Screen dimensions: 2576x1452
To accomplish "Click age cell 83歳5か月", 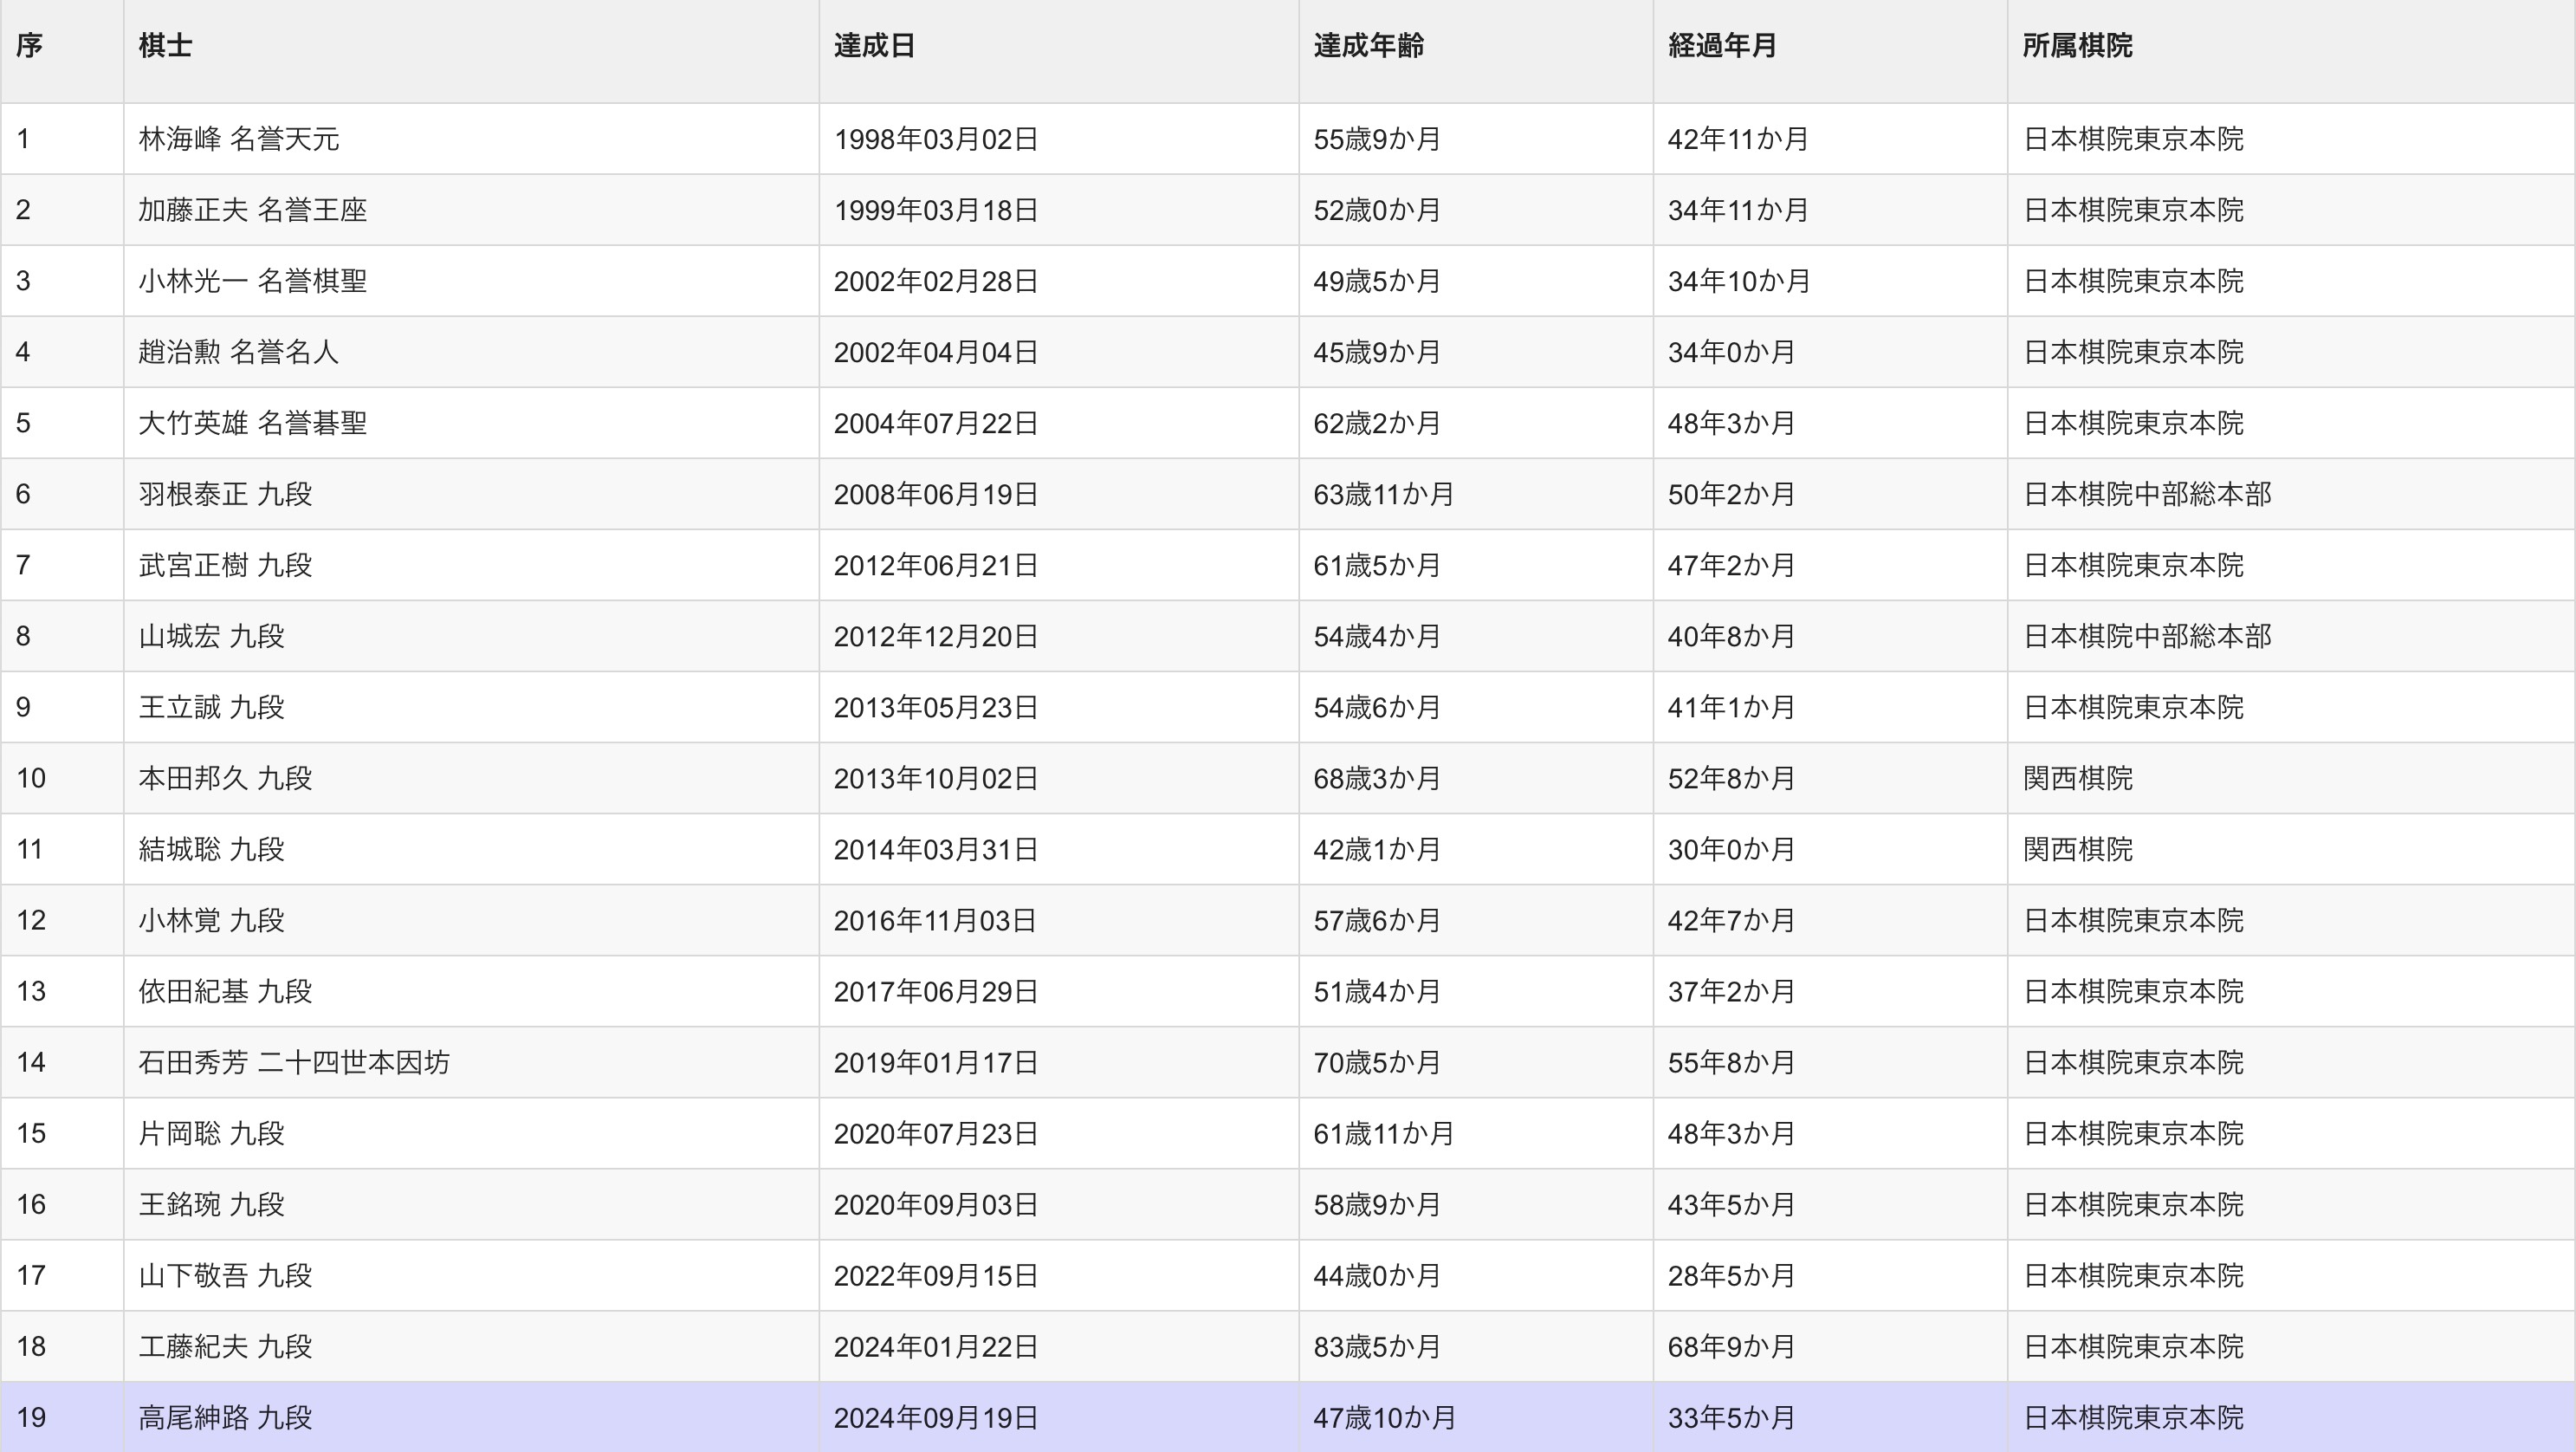I will click(x=1376, y=1346).
